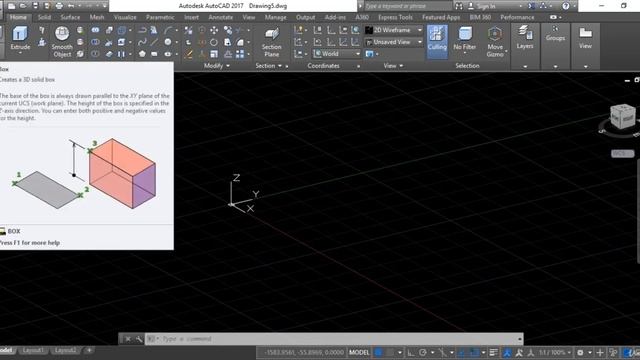
Task: Open the Layout2 tab
Action: (x=65, y=350)
